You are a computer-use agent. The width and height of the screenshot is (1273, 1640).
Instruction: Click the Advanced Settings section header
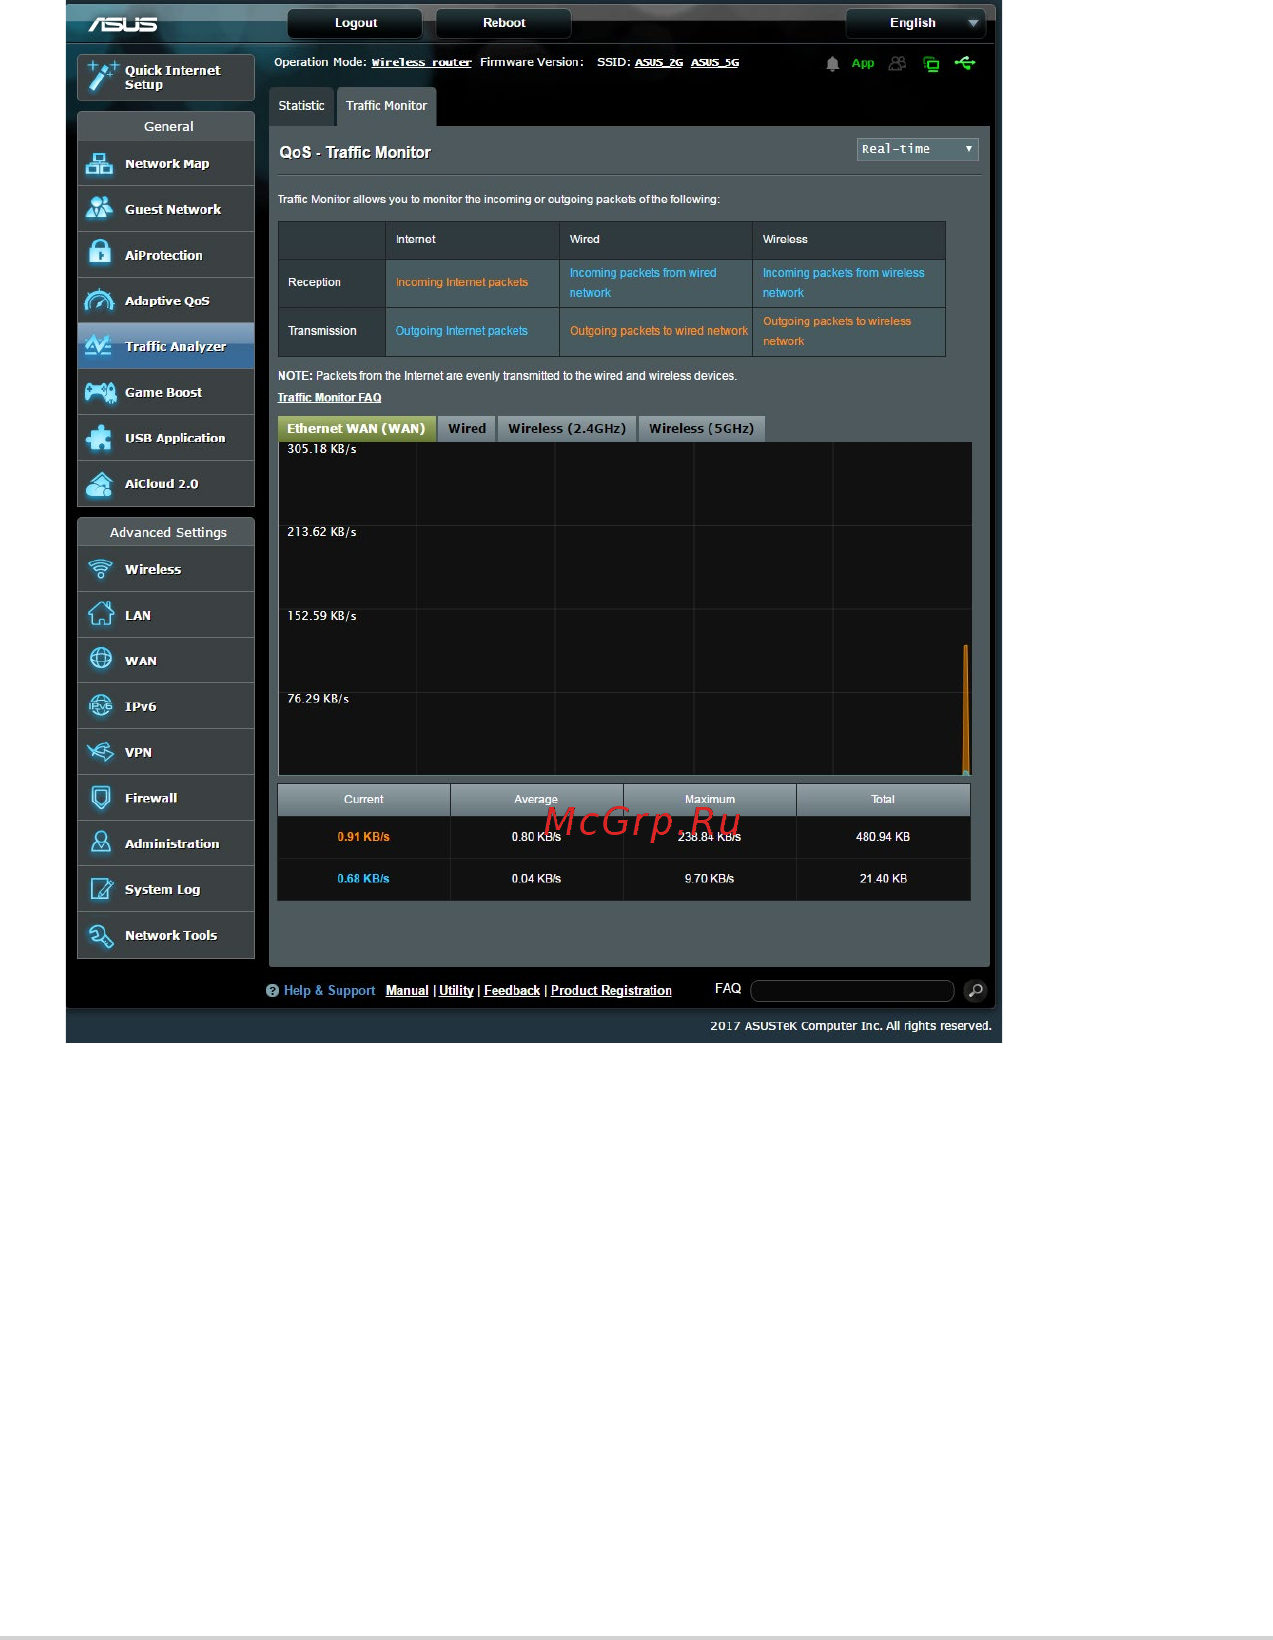tap(166, 532)
